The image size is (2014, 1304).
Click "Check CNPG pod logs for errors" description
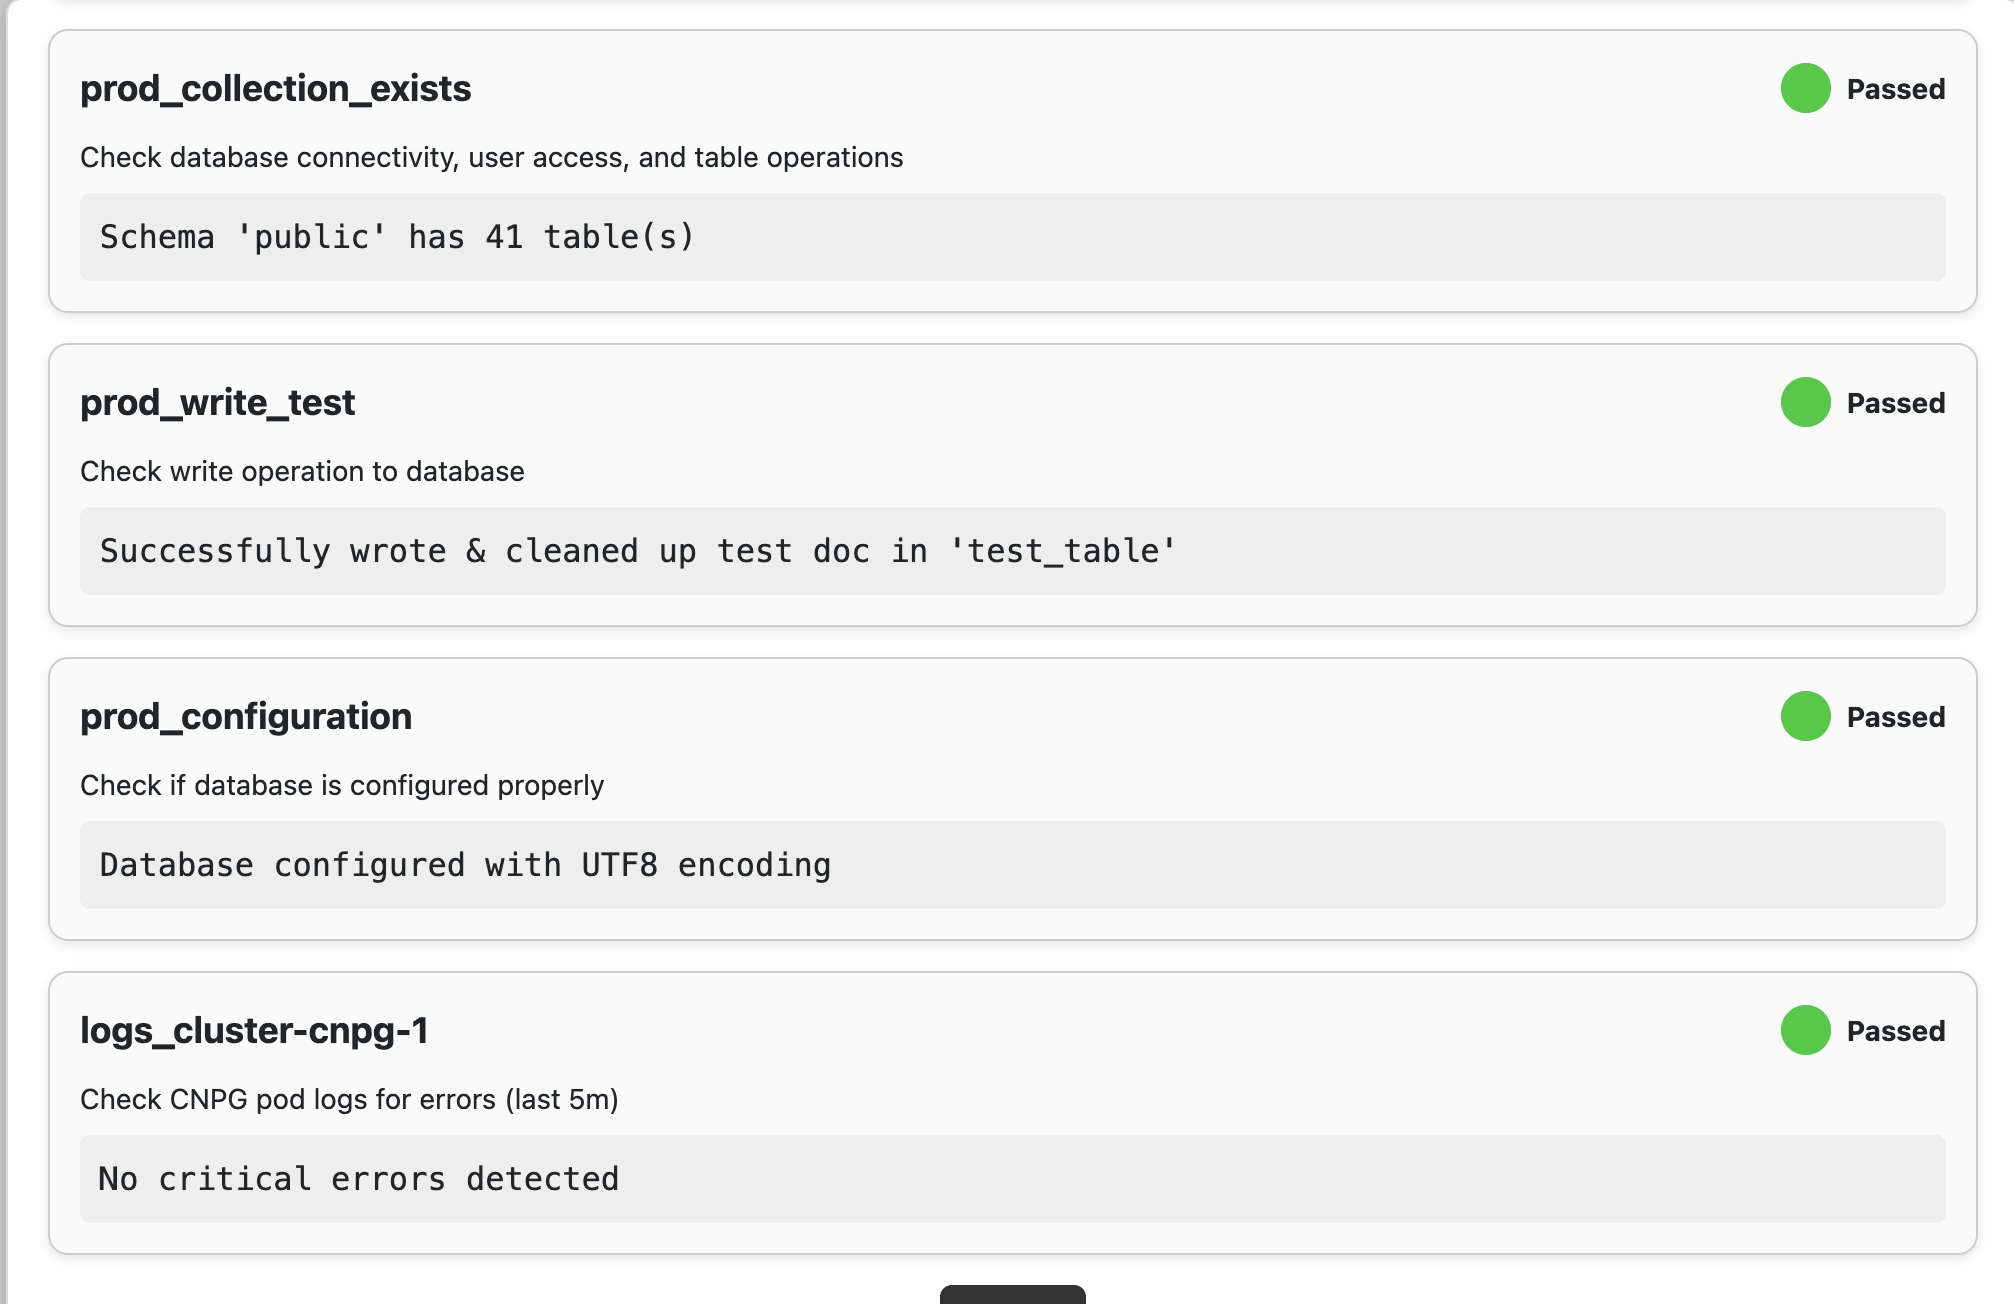click(x=349, y=1099)
